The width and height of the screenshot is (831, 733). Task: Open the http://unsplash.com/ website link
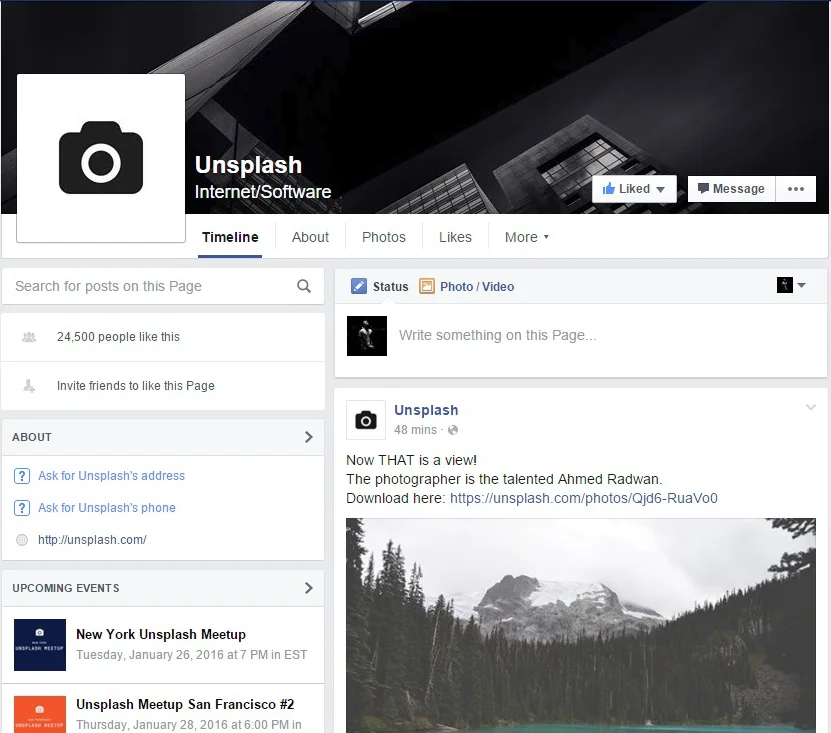pyautogui.click(x=92, y=540)
